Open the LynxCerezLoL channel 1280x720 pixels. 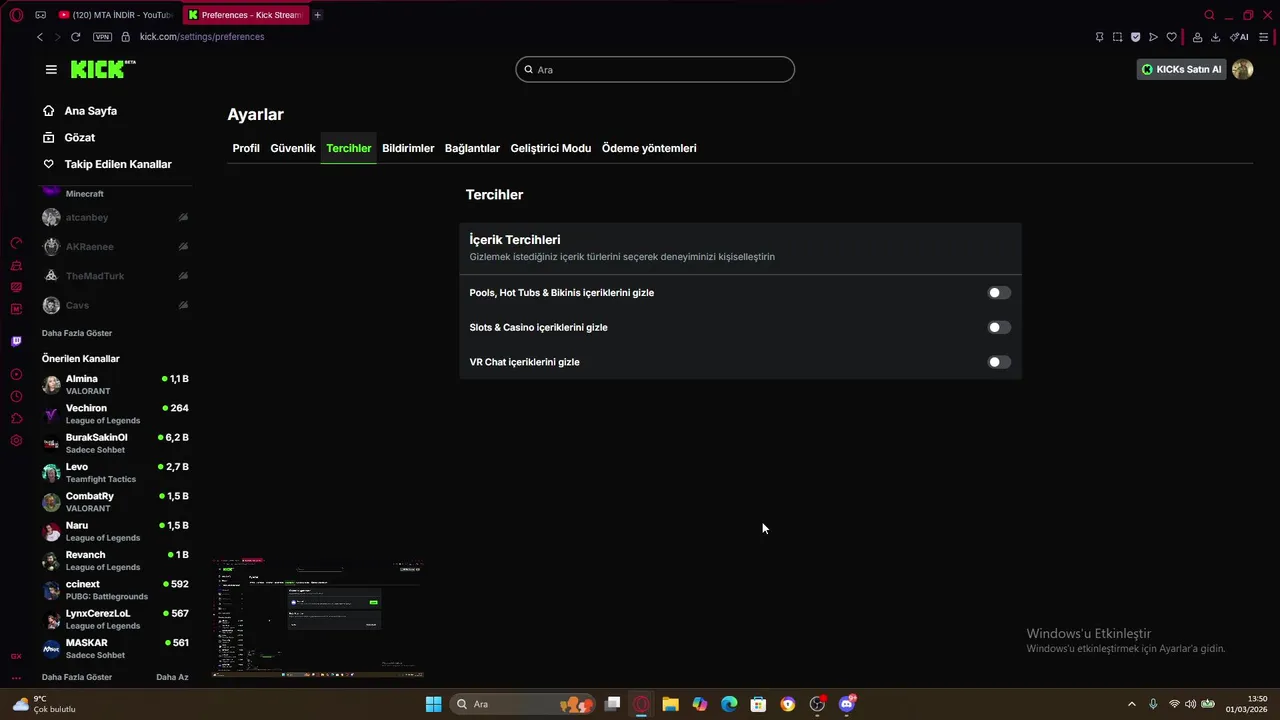pos(115,619)
